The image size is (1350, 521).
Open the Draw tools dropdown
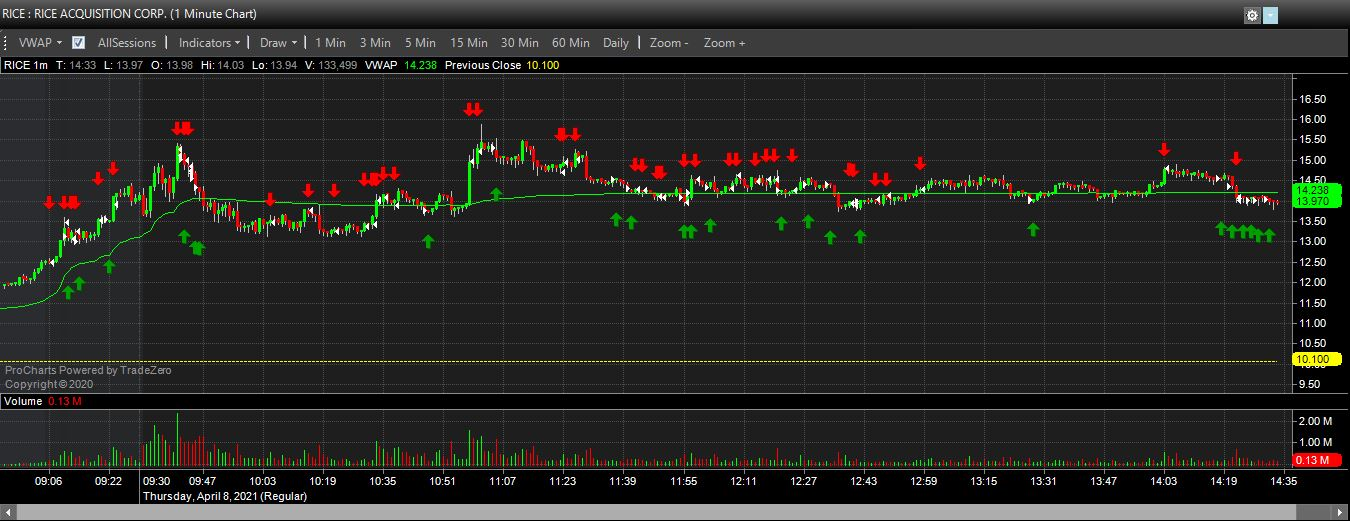[278, 43]
